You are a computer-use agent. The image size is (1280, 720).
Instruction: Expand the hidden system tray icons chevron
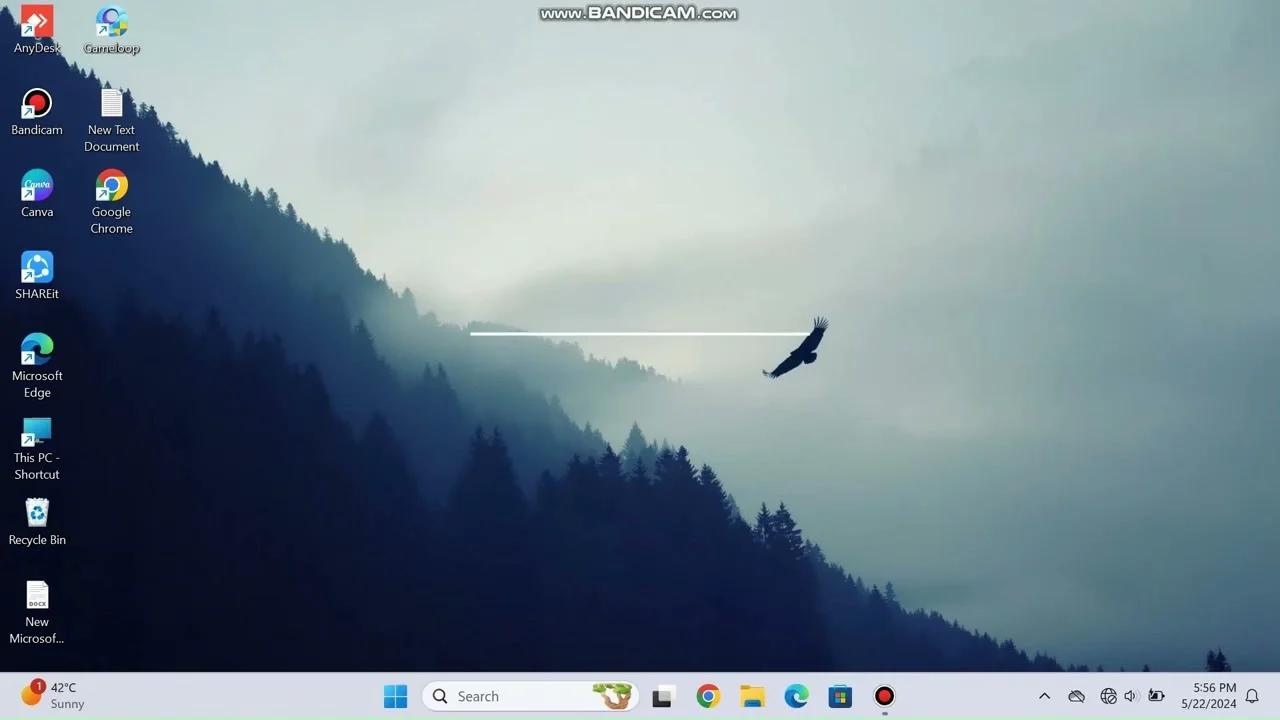(1044, 696)
